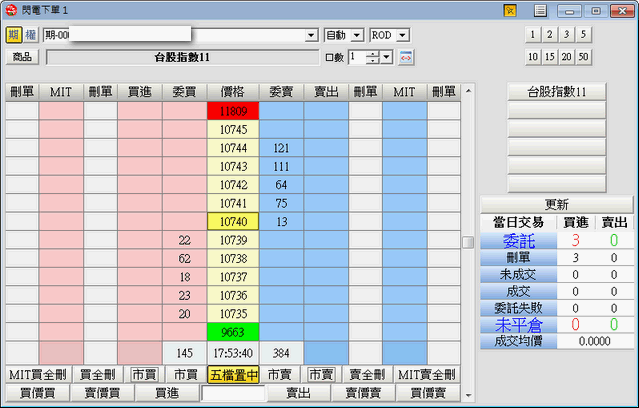Click the red arrows icon beside quantity
639x408 pixels.
pyautogui.click(x=406, y=57)
